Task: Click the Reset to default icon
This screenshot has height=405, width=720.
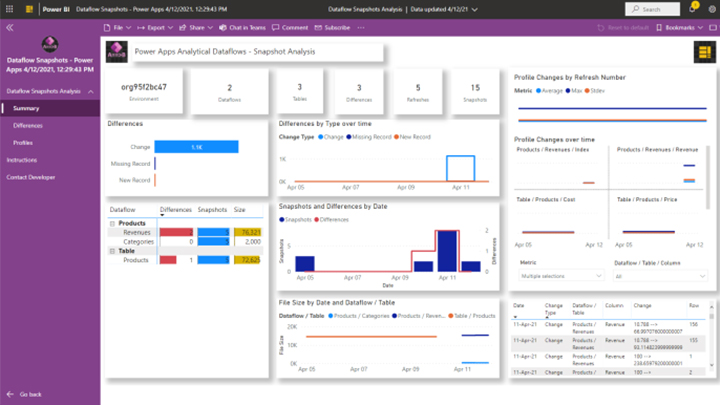Action: [601, 28]
